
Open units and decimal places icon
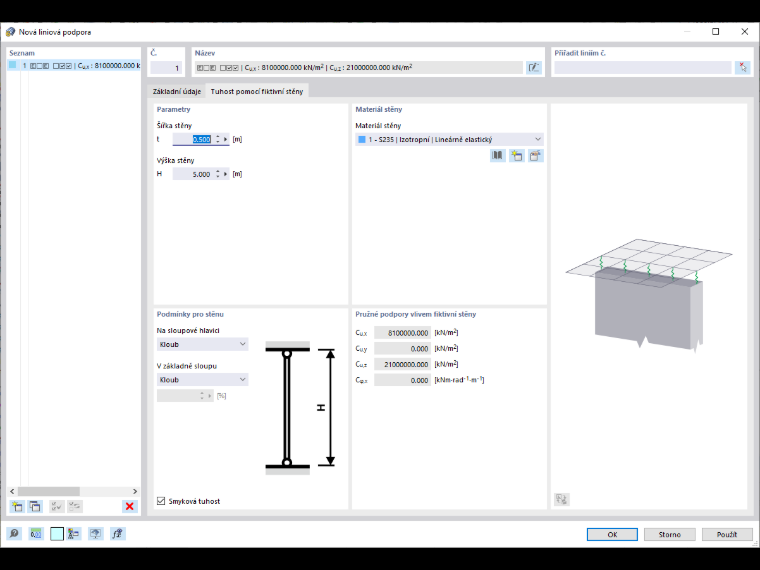pos(36,534)
